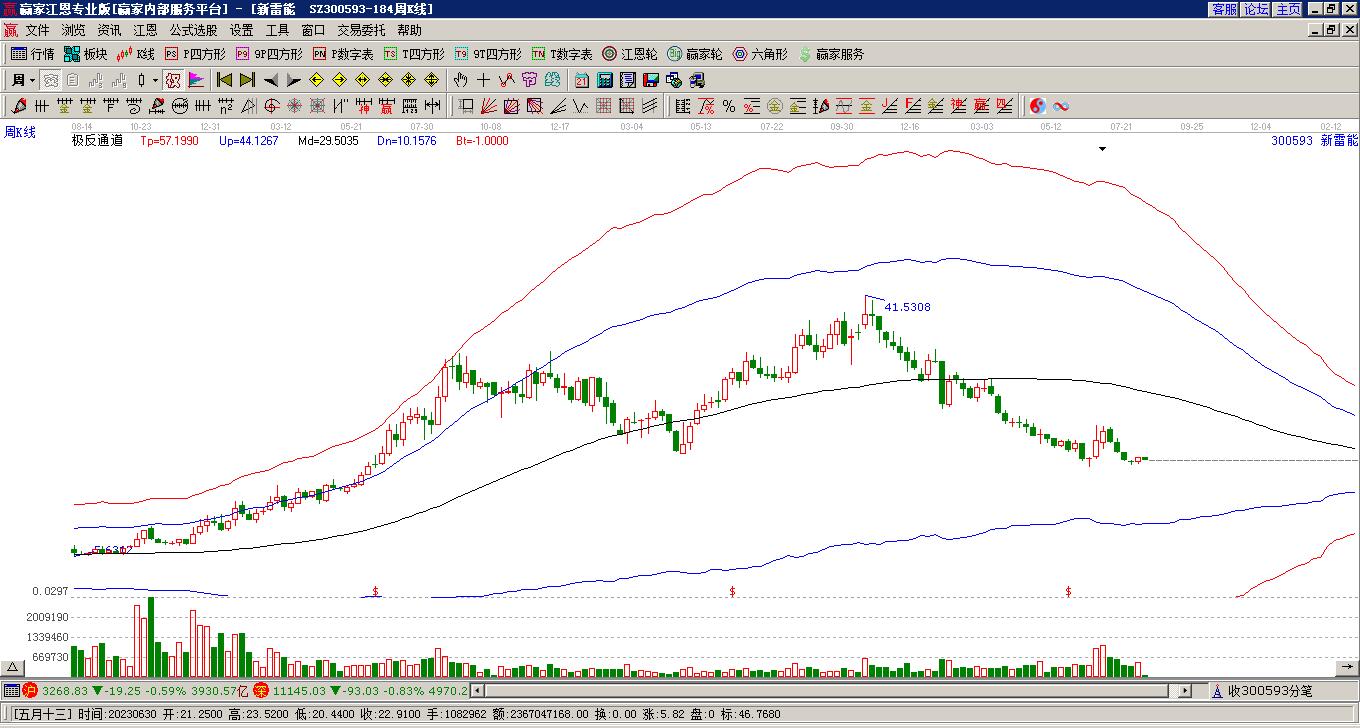The width and height of the screenshot is (1360, 728).
Task: Click the black right-pointing triangle icon
Action: [x=293, y=80]
